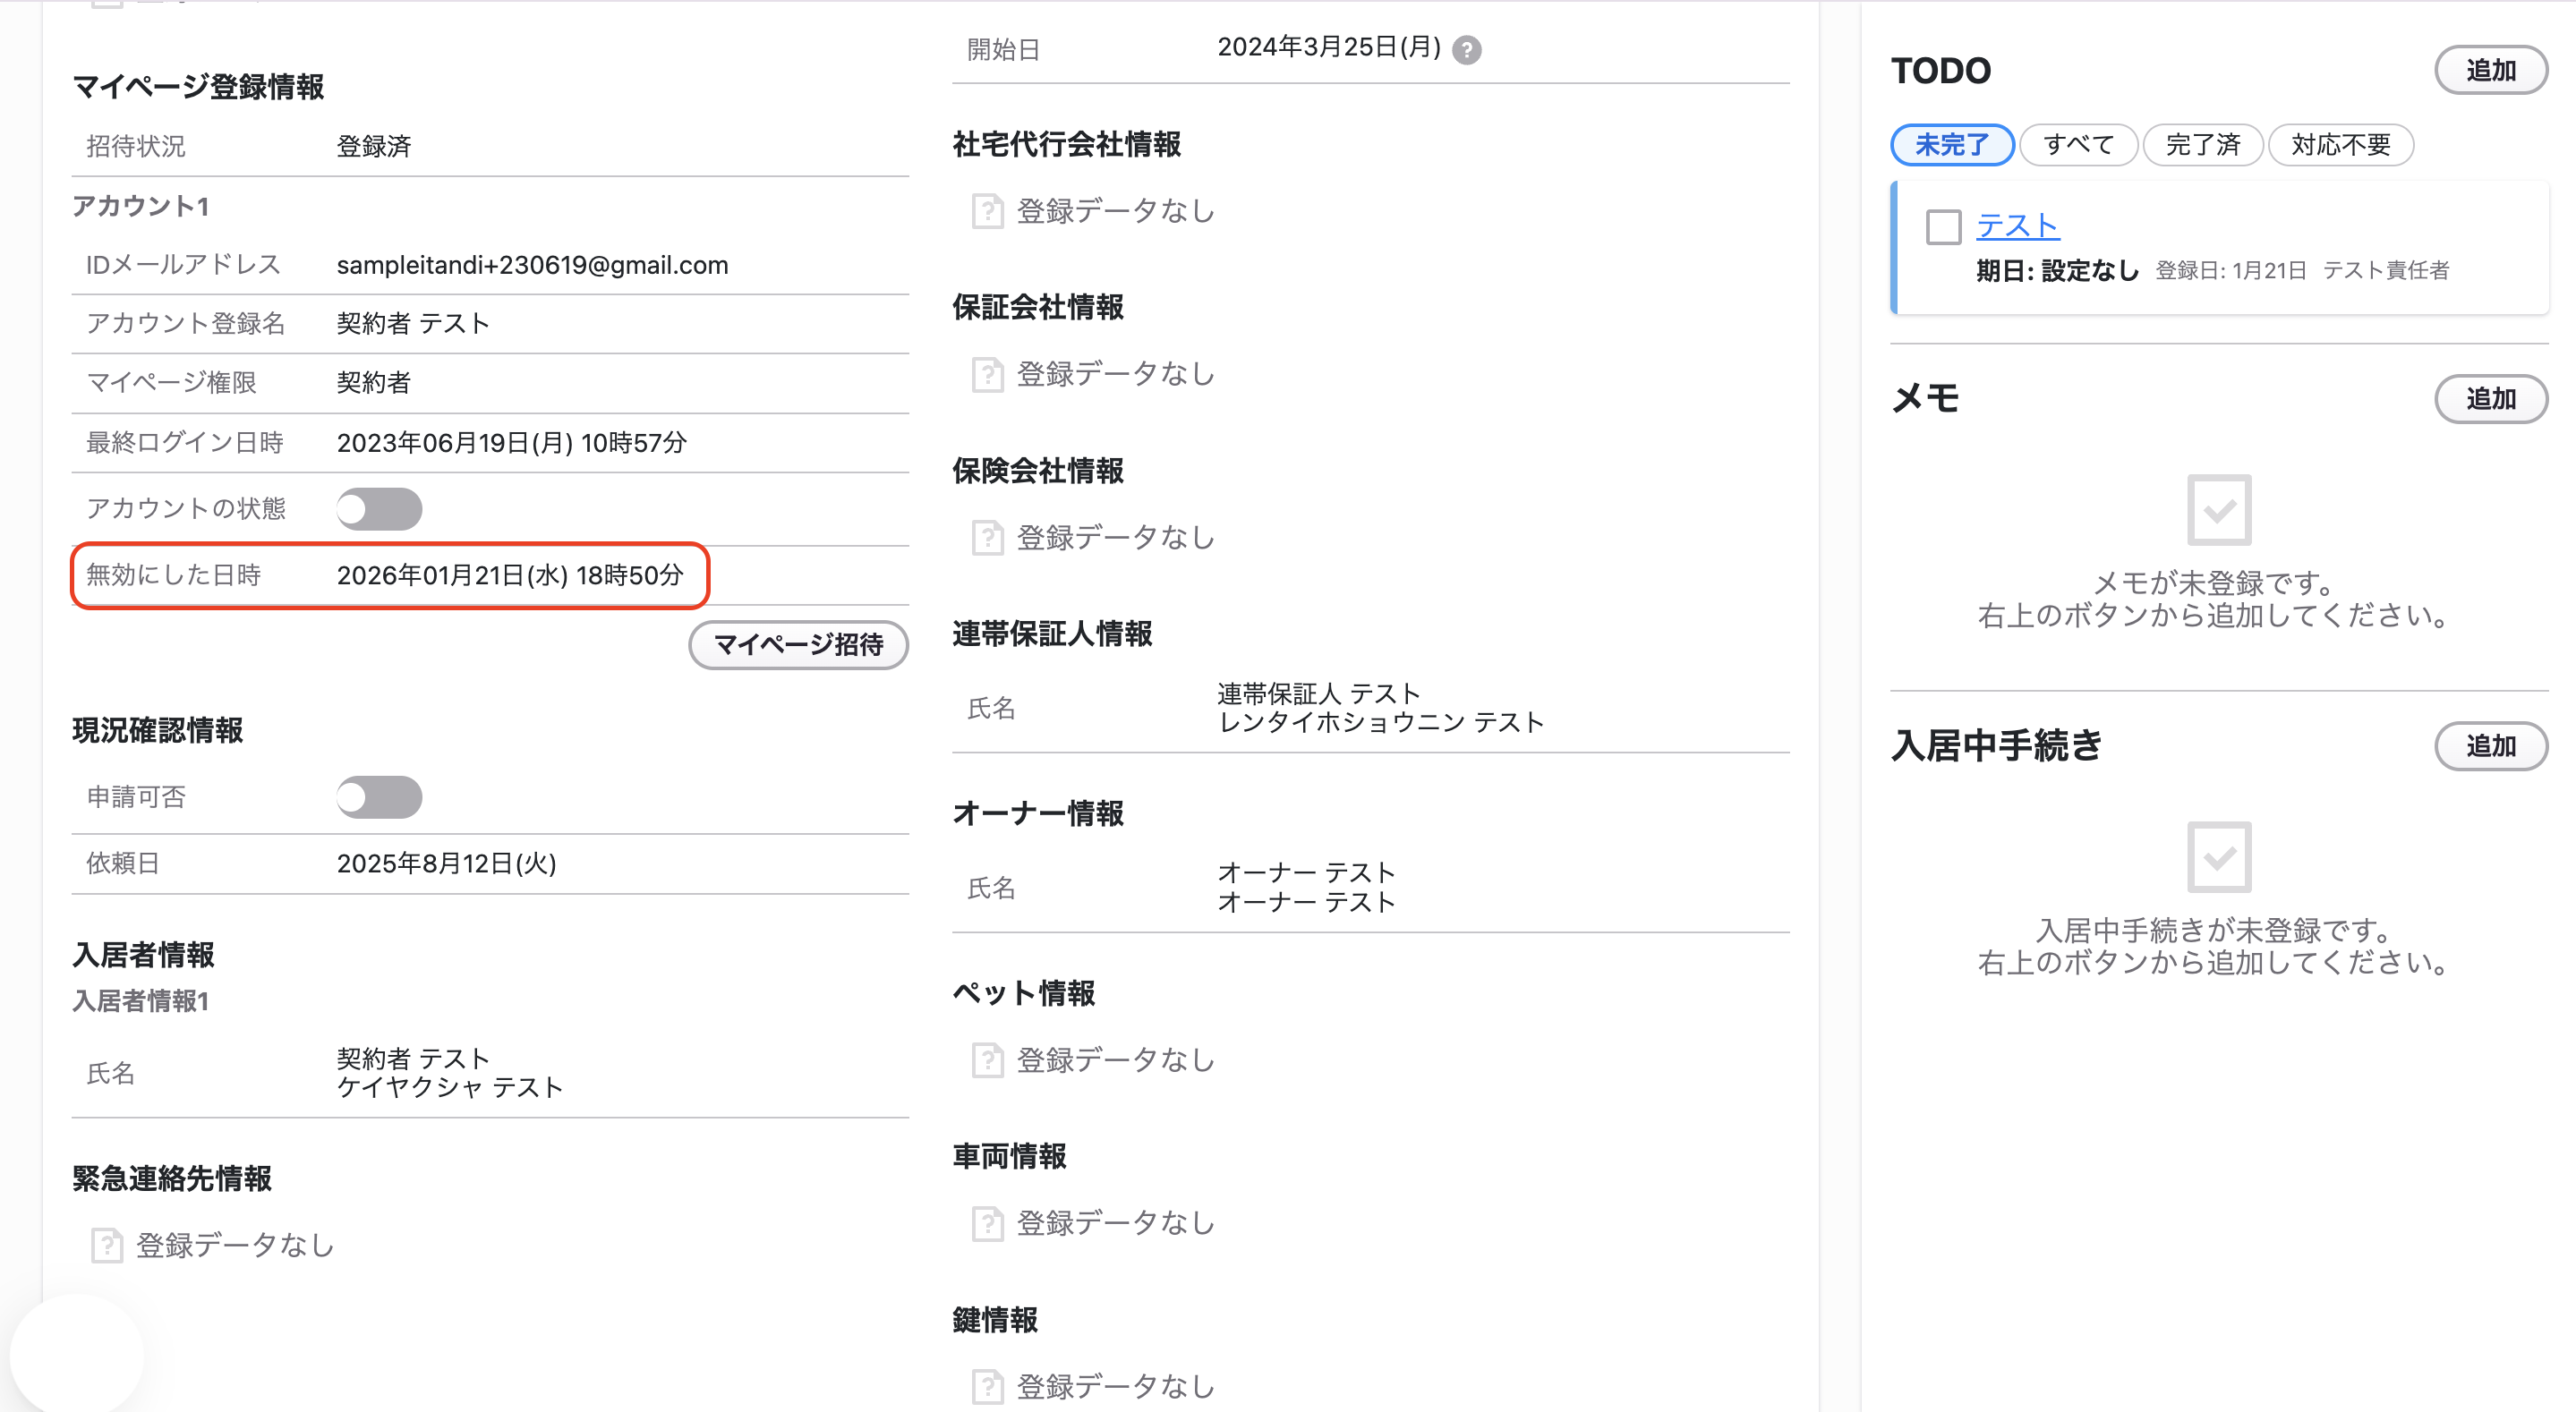Click 追加 button in TODO section
Screen dimensions: 2576x1412
tap(2491, 70)
